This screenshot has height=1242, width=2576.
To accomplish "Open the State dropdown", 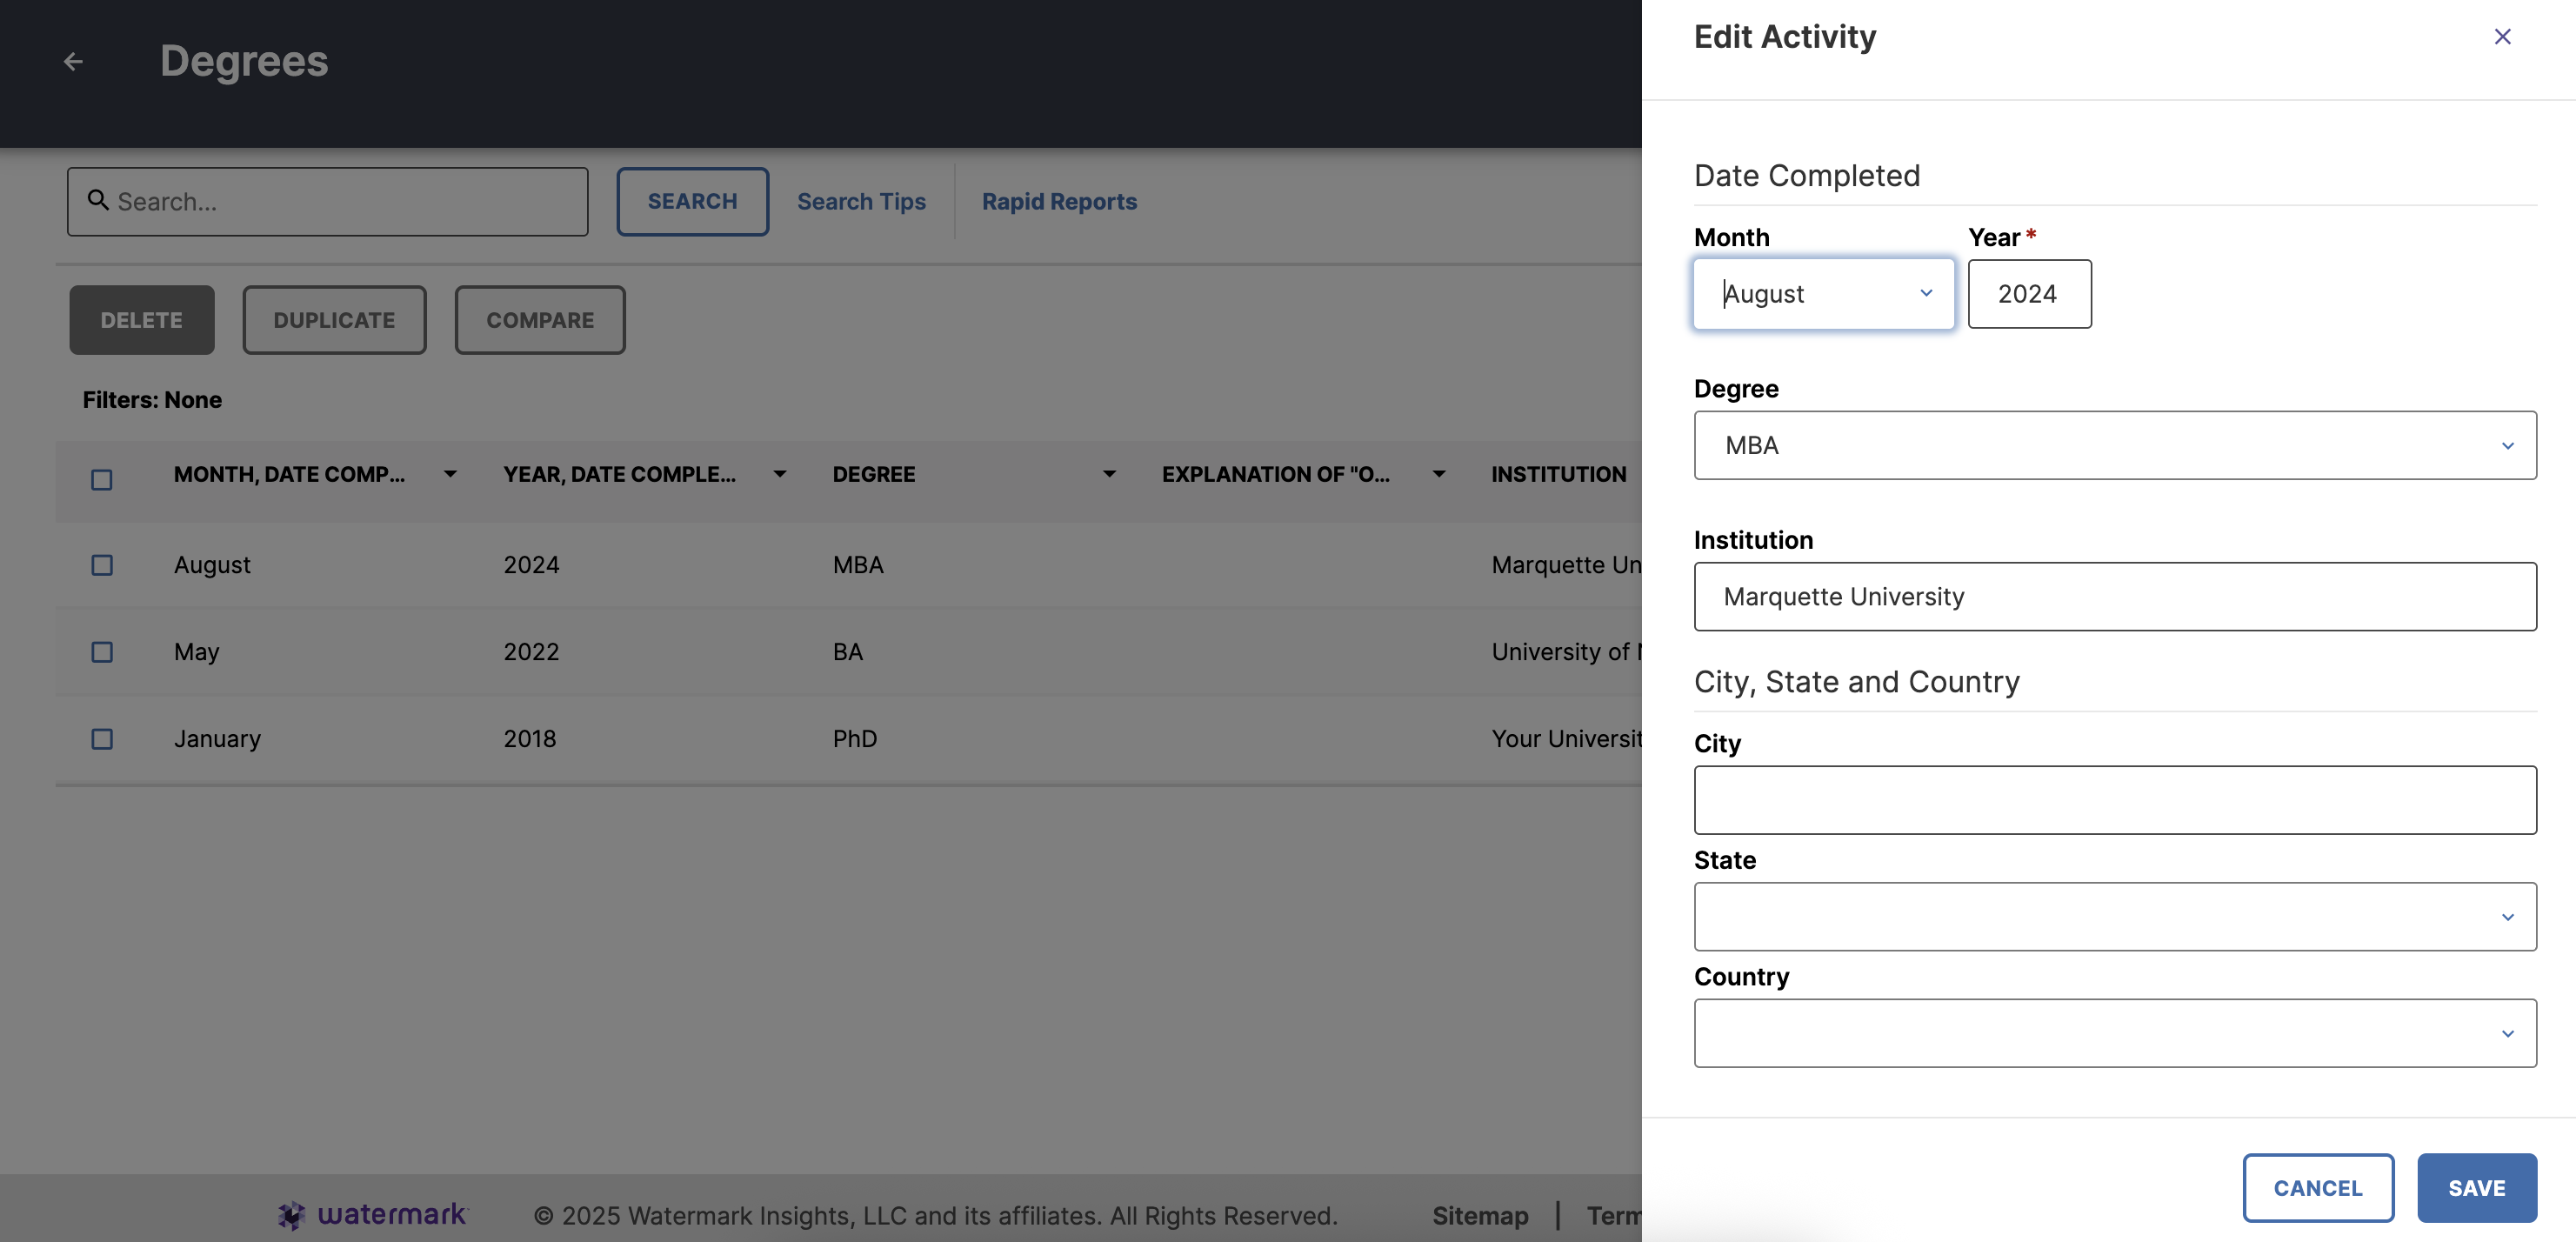I will 2115,916.
